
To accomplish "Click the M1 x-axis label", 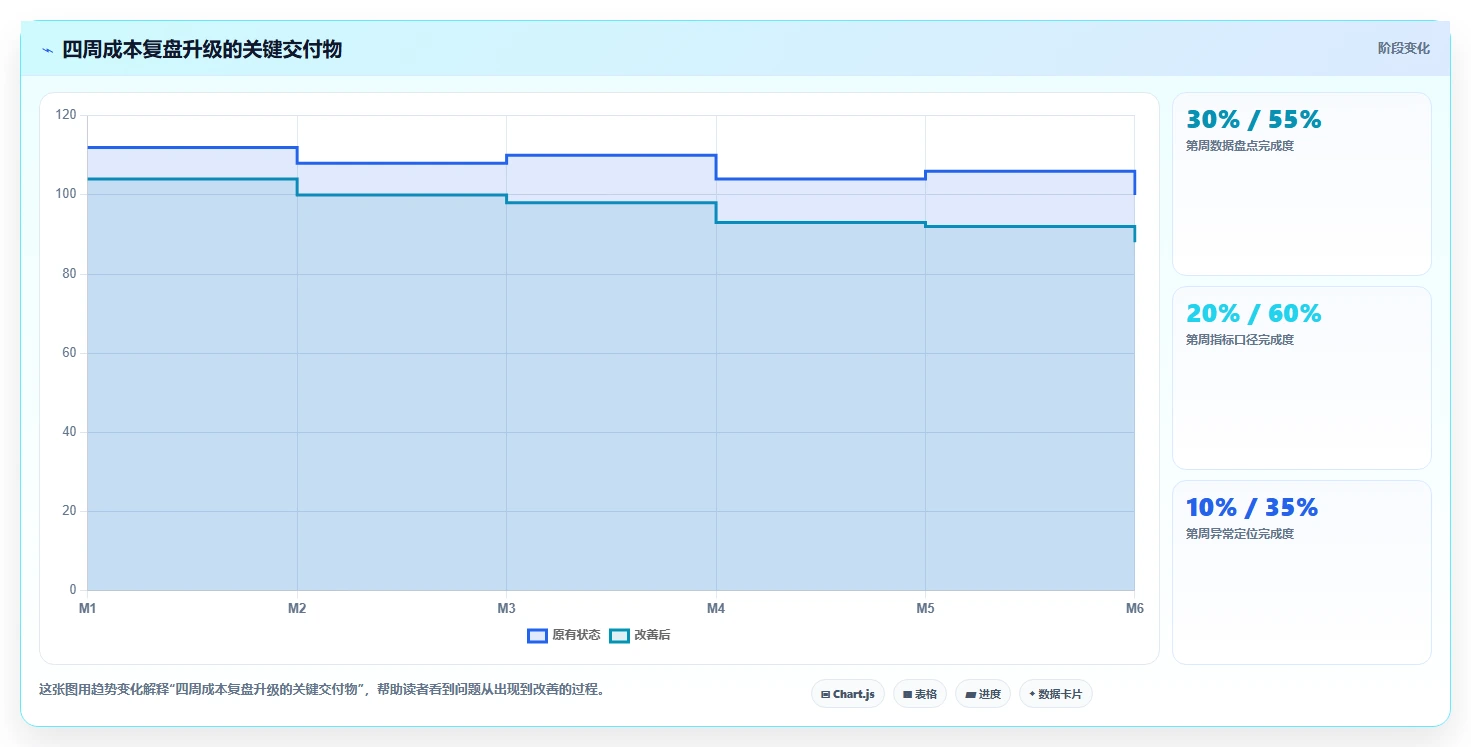I will click(87, 608).
